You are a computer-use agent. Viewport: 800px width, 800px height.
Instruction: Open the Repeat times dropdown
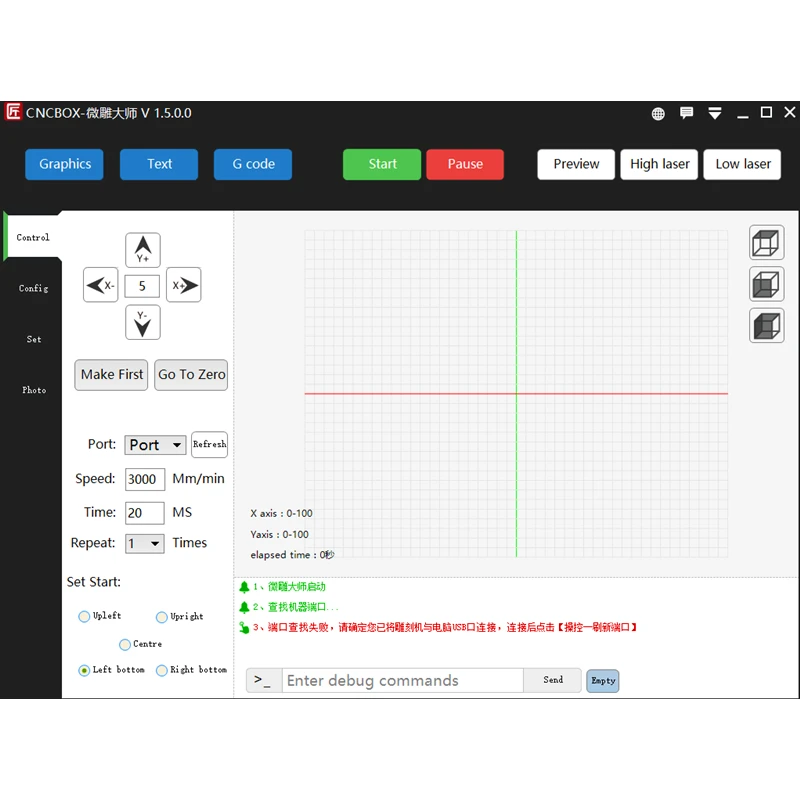[145, 543]
